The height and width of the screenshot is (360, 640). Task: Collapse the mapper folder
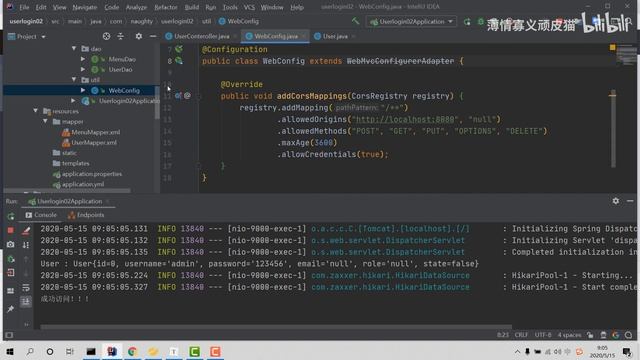[x=45, y=121]
